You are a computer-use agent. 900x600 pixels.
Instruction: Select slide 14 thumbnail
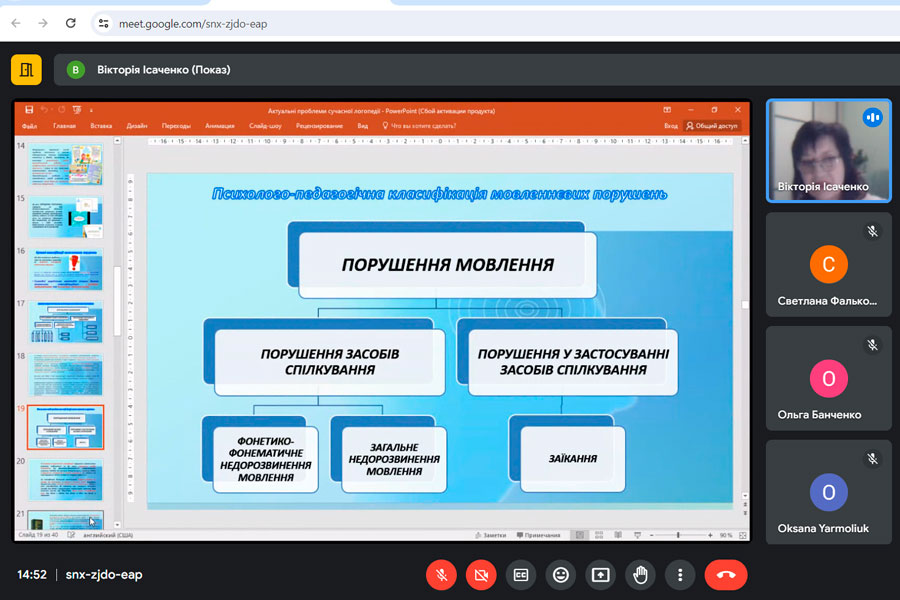[x=66, y=164]
